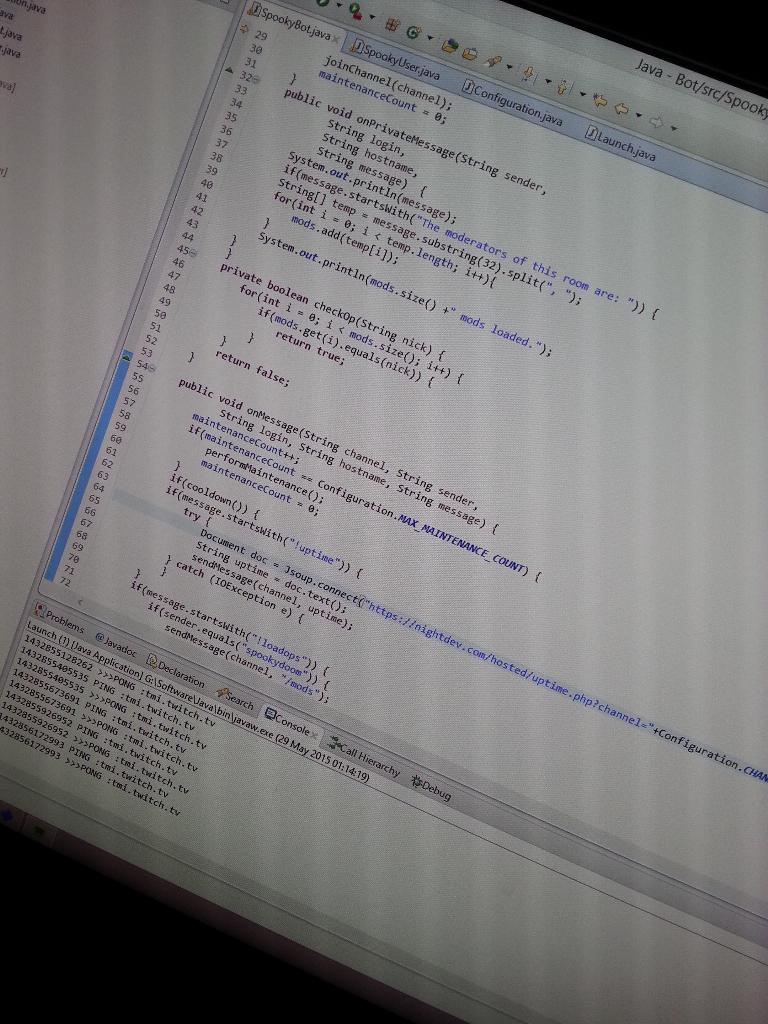The image size is (768, 1024).
Task: Close the SpookyBot.java editor tab
Action: pyautogui.click(x=336, y=39)
